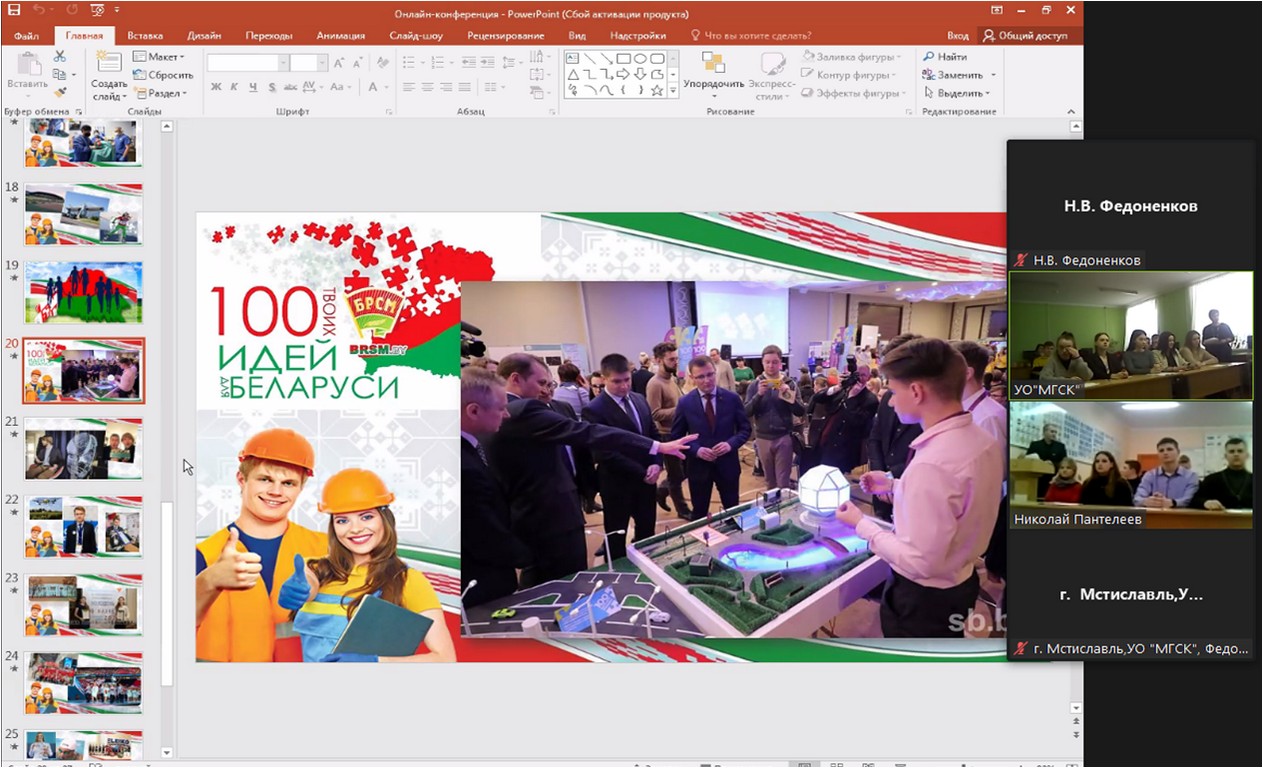Image resolution: width=1263 pixels, height=768 pixels.
Task: Toggle align text left
Action: pyautogui.click(x=409, y=87)
